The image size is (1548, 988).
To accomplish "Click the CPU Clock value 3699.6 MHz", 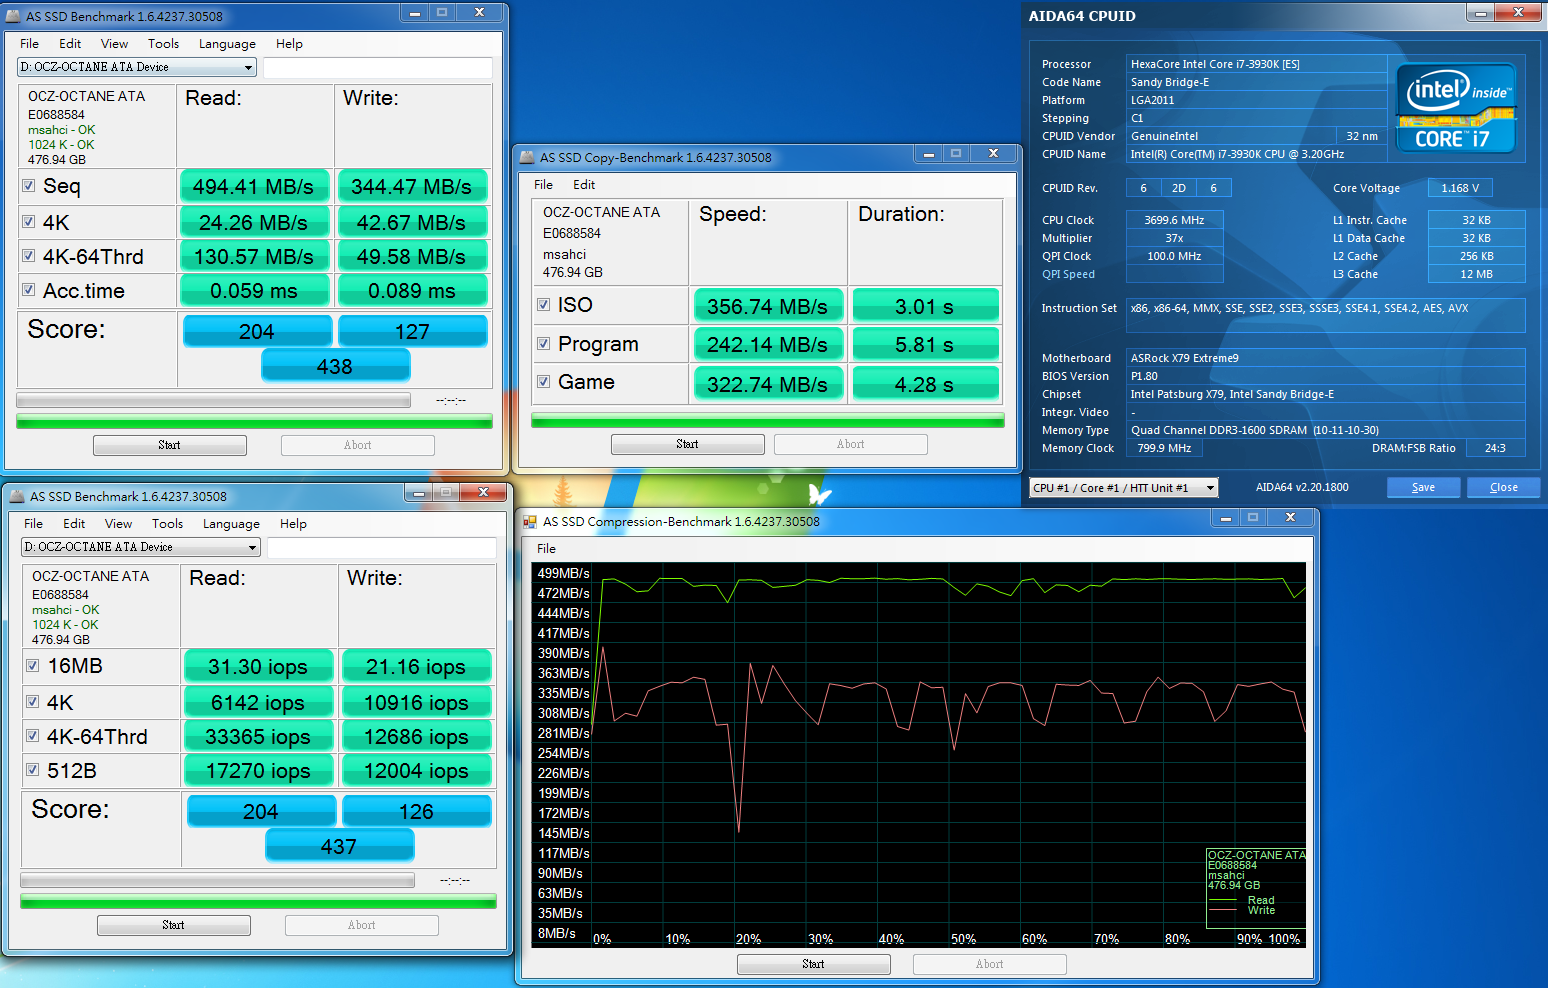I will 1174,220.
